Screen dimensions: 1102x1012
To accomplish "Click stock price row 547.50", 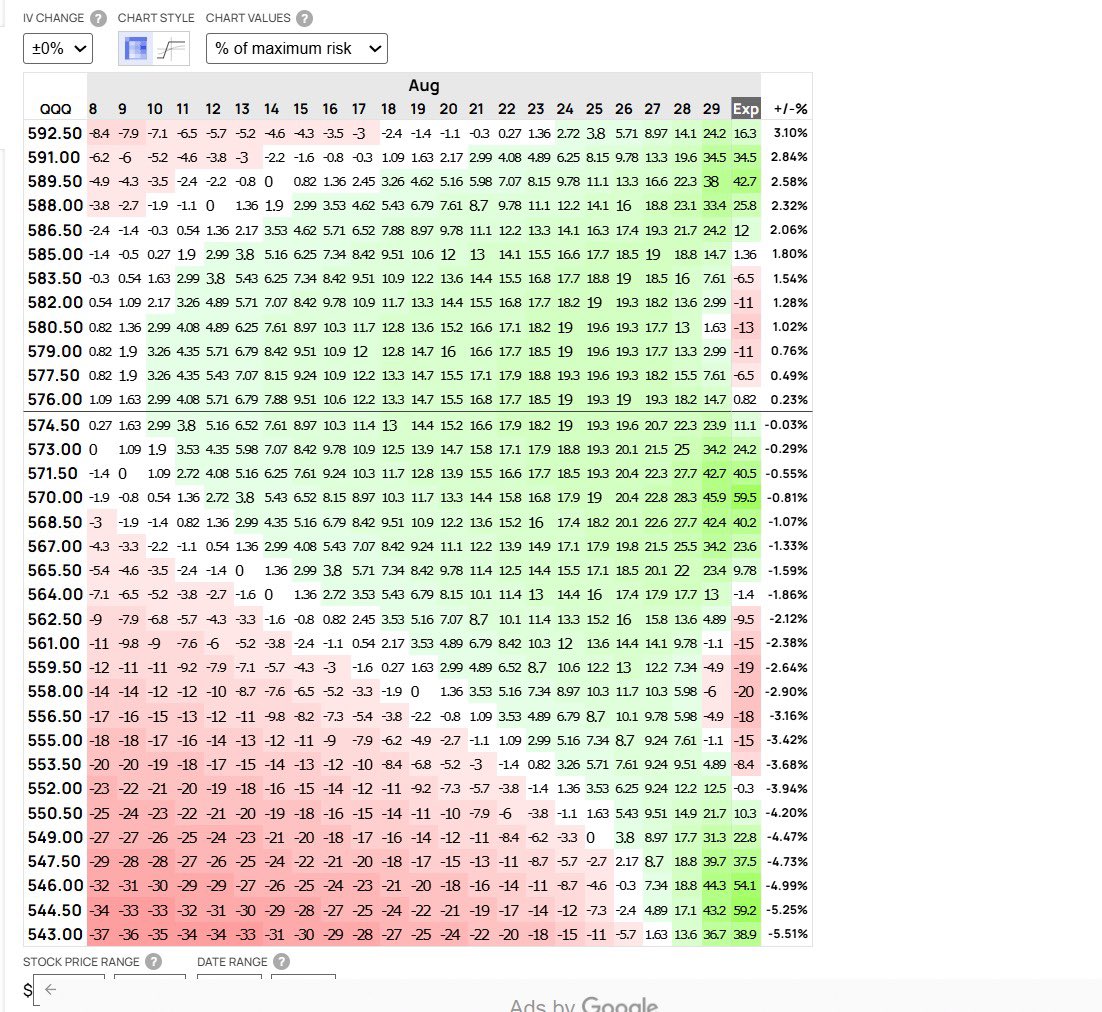I will [x=56, y=862].
